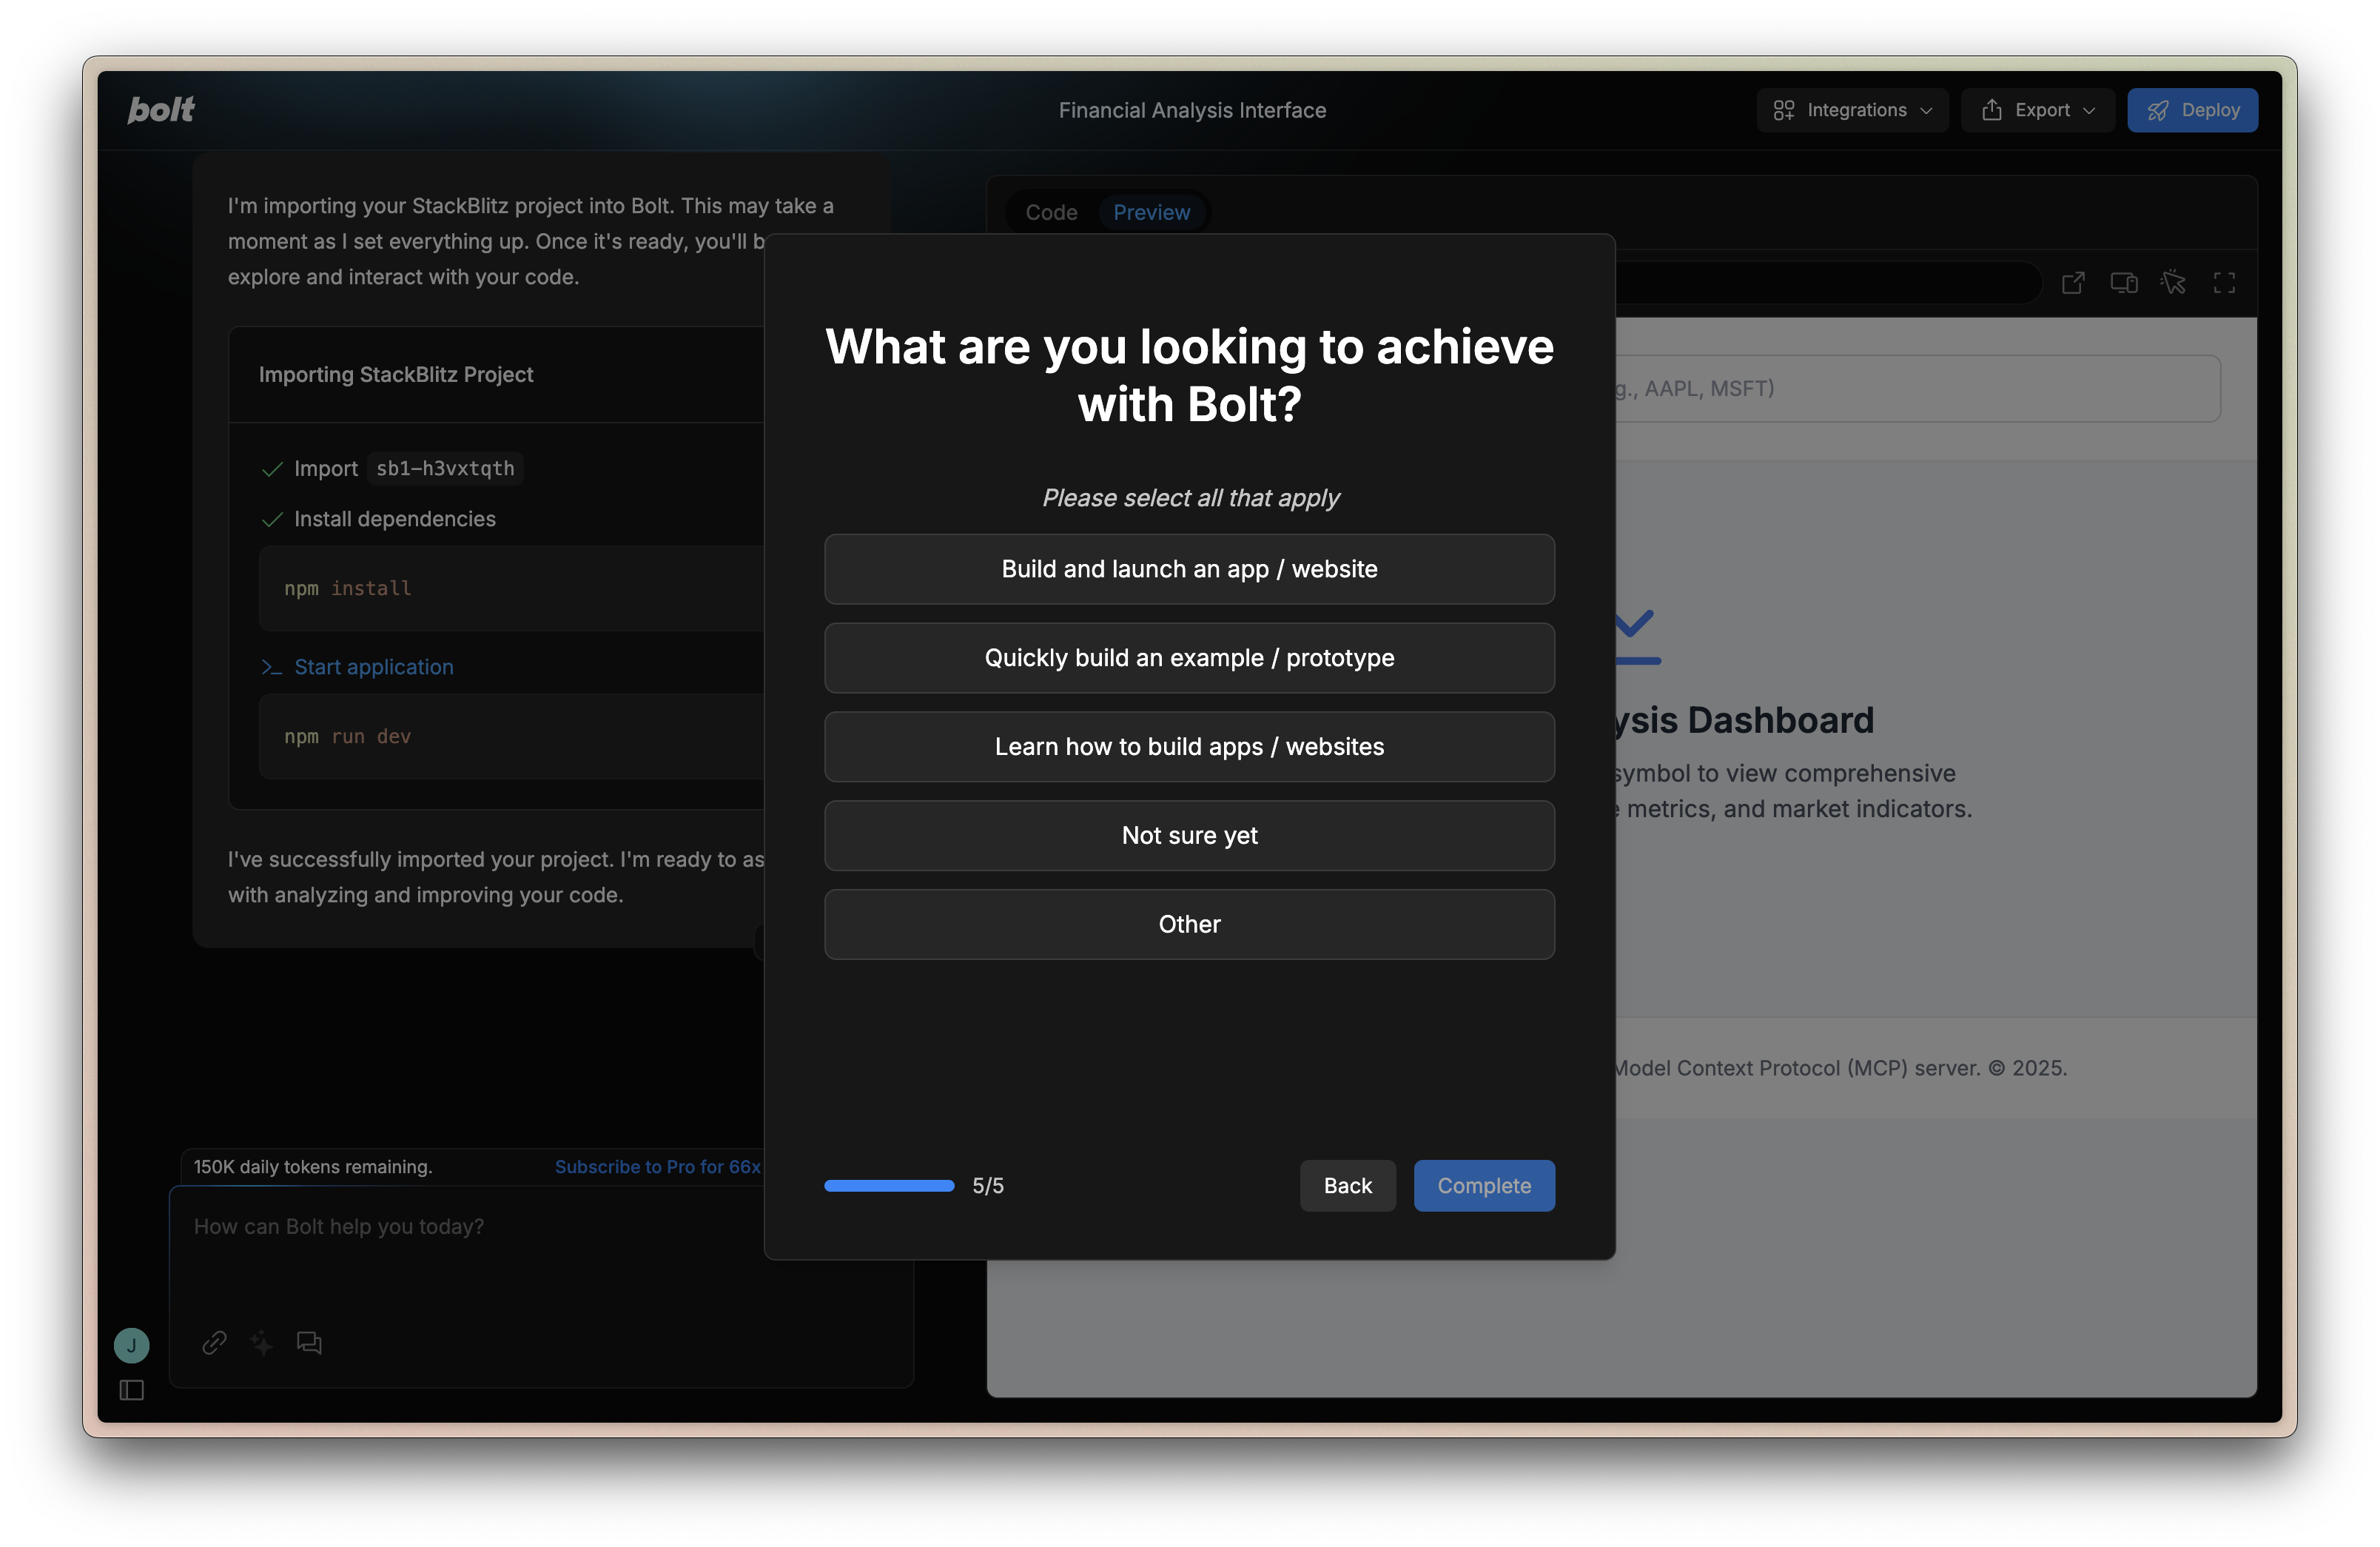Toggle the sidebar panel icon

132,1390
